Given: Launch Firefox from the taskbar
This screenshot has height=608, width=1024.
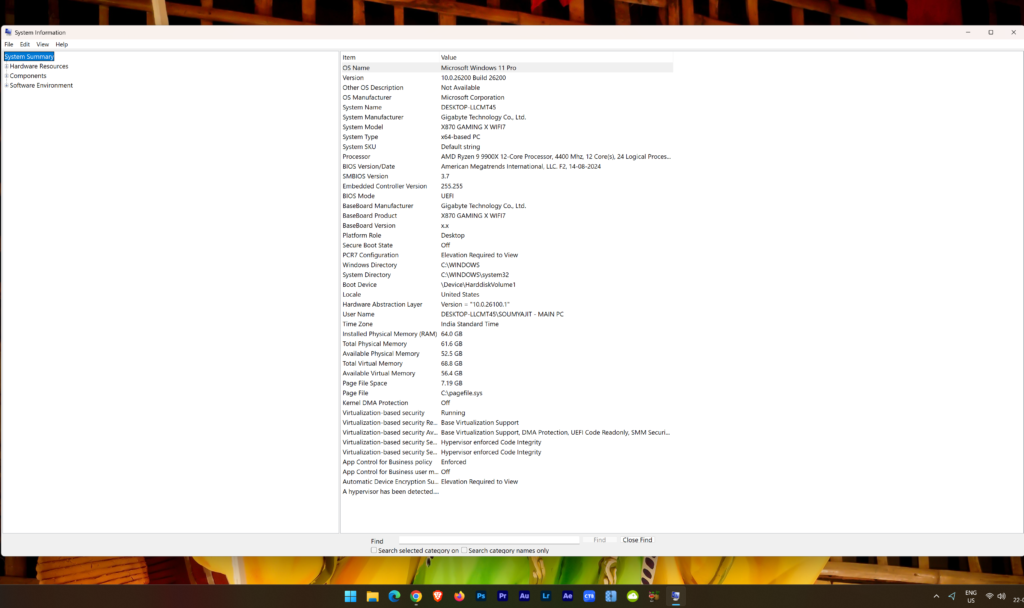Looking at the screenshot, I should 459,596.
